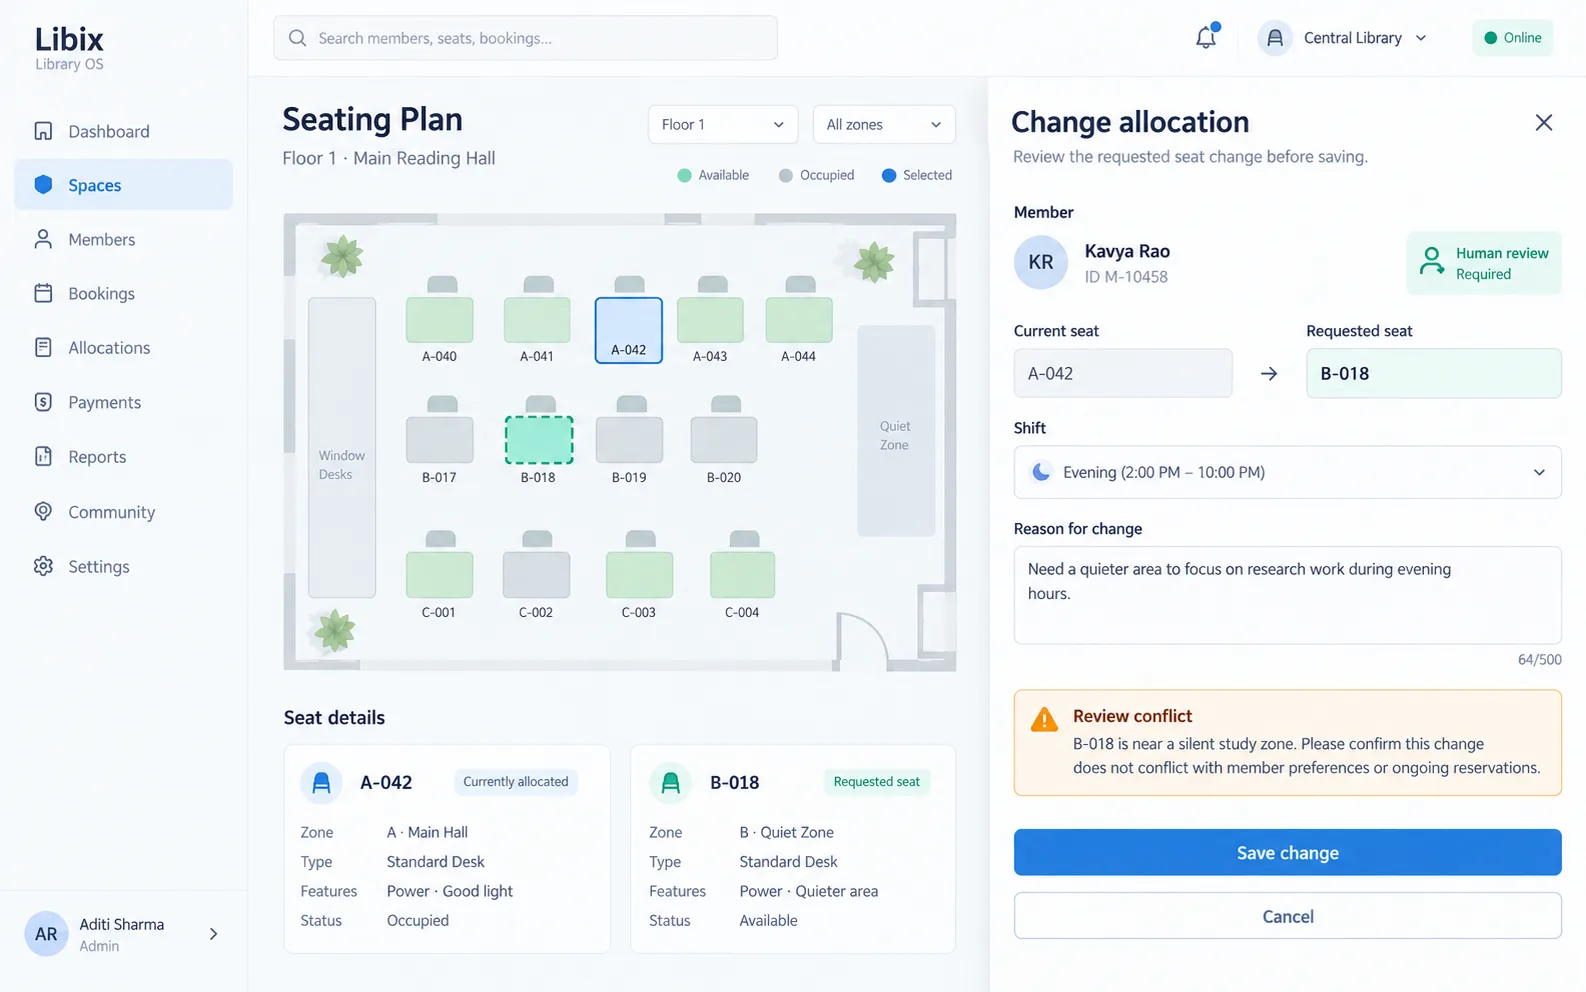Click the Save change button
This screenshot has width=1586, height=992.
pyautogui.click(x=1287, y=852)
